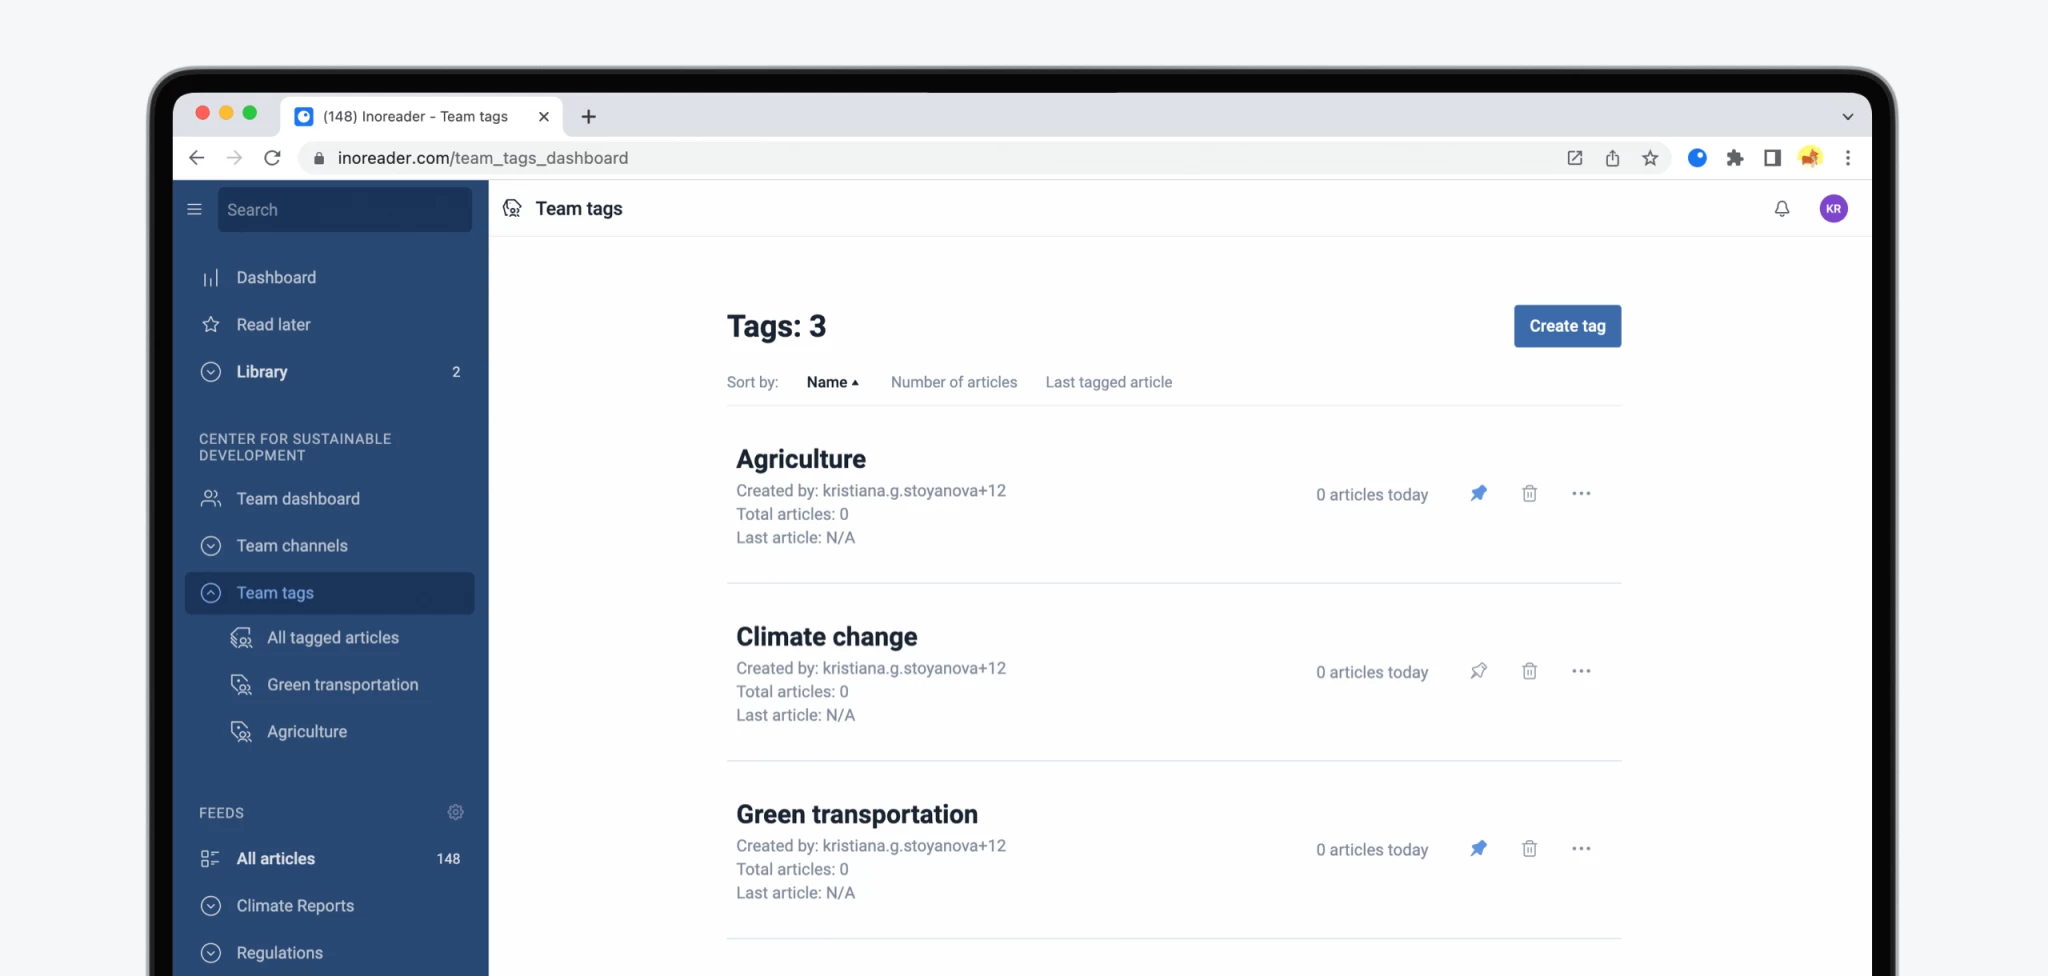Delete the Agriculture tag
The width and height of the screenshot is (2048, 976).
pos(1529,493)
